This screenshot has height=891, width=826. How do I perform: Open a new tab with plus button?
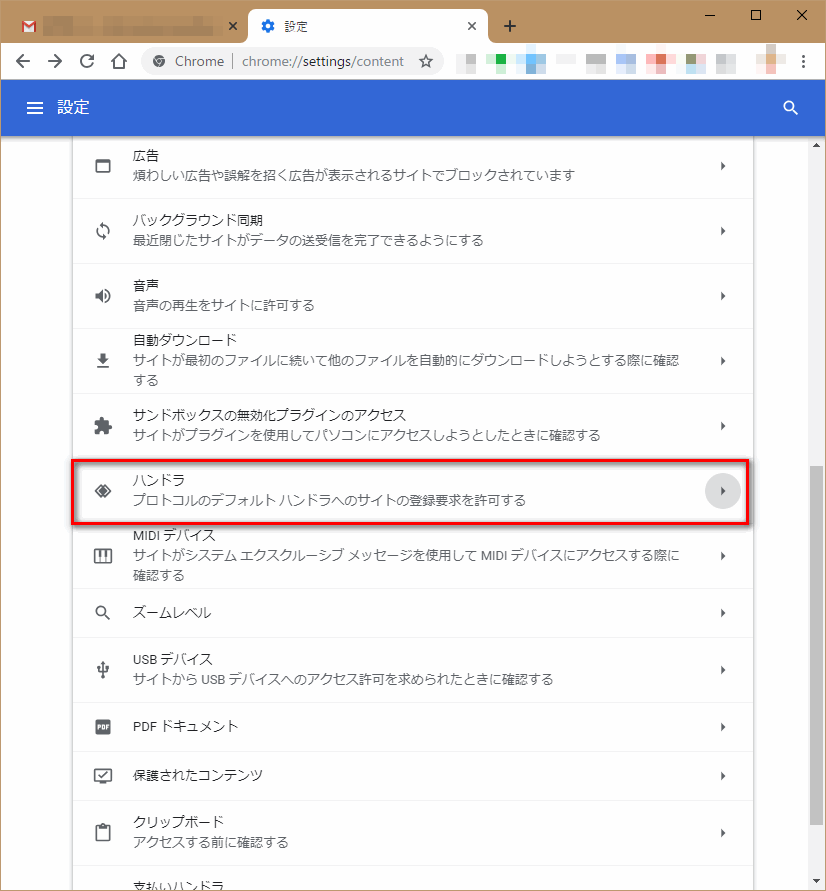click(x=510, y=26)
